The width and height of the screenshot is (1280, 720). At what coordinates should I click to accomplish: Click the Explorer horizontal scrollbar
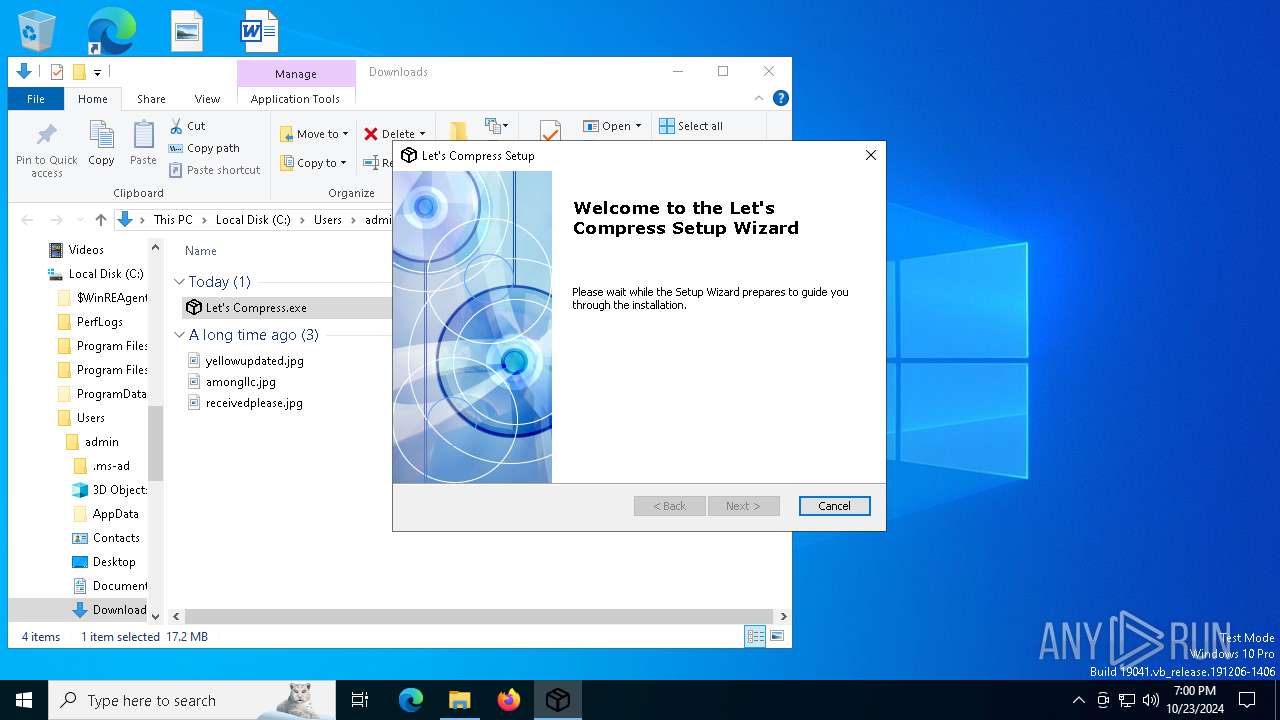[479, 616]
